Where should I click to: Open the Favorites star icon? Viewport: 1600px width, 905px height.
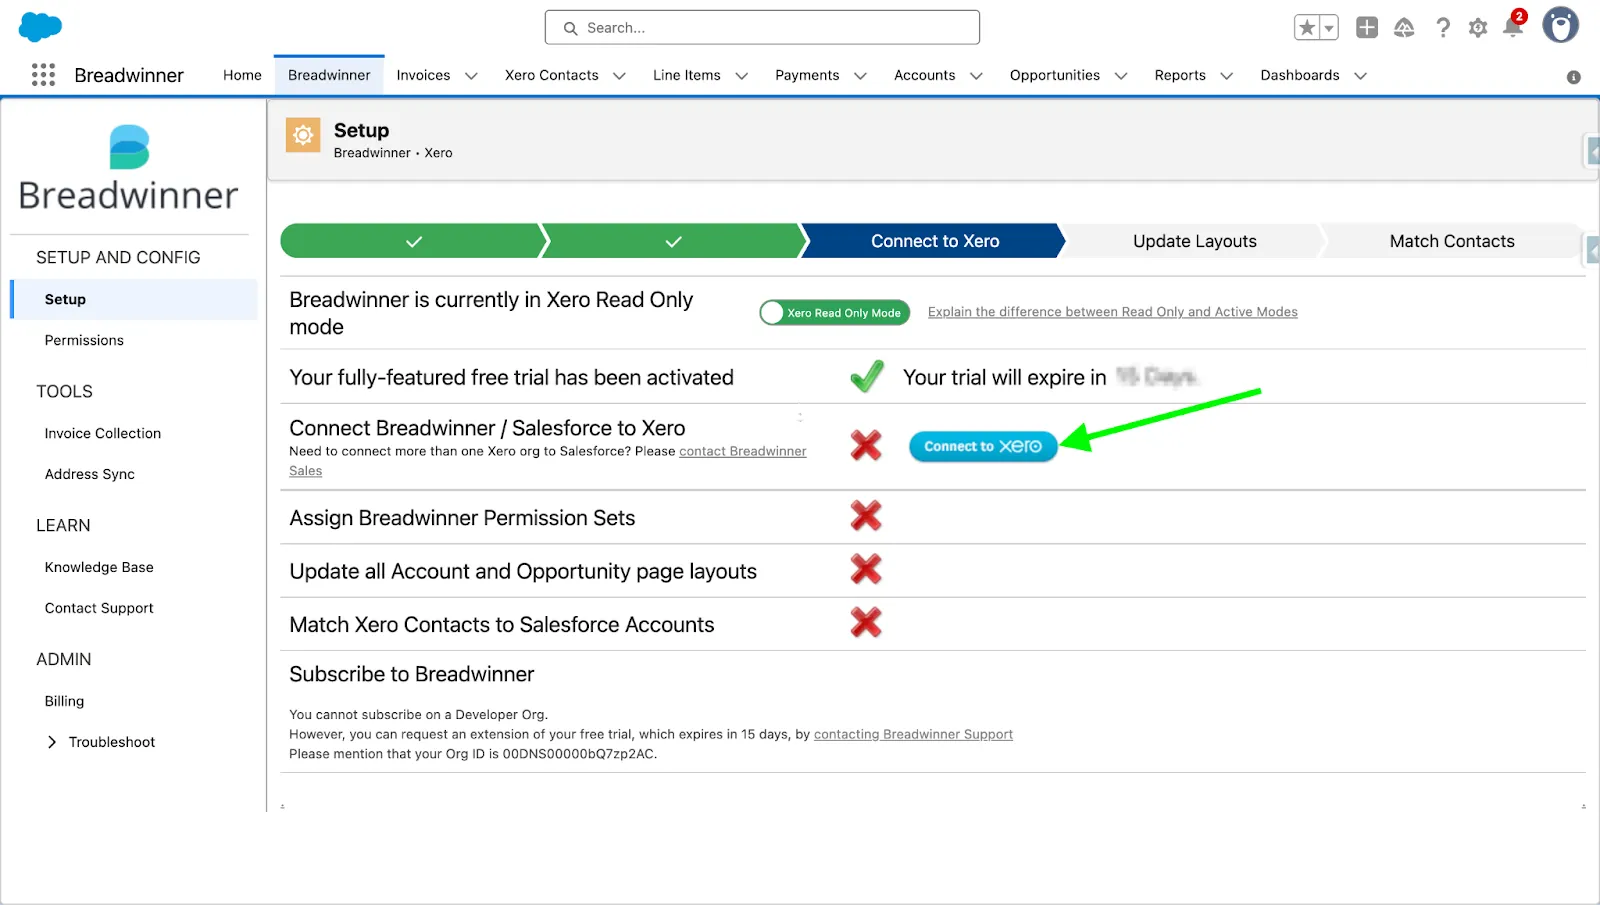click(x=1307, y=28)
